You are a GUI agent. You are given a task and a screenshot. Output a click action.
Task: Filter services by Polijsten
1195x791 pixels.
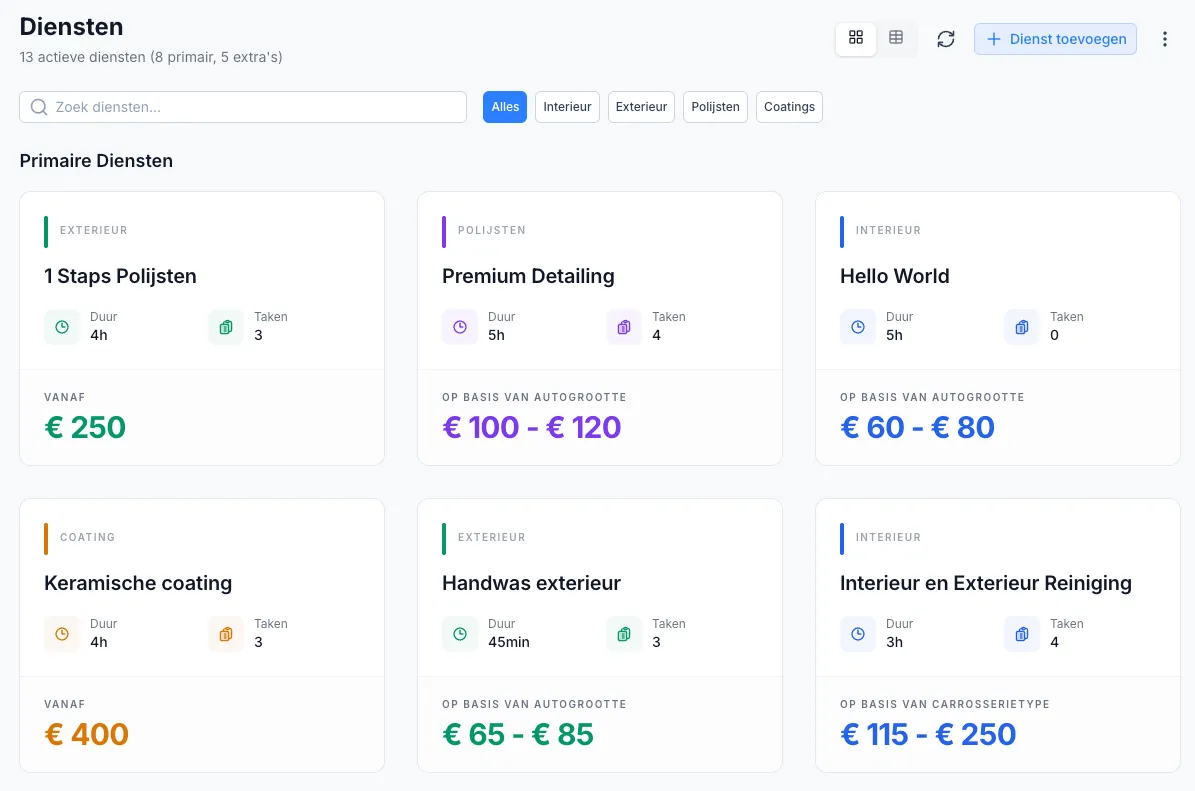pos(715,107)
